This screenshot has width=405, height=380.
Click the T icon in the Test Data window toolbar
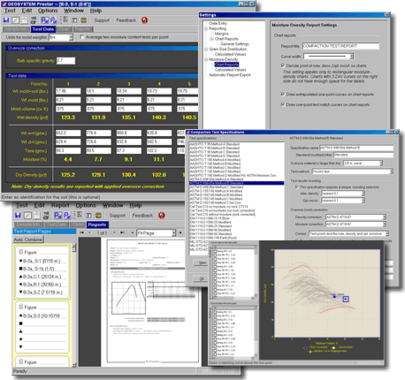[74, 20]
